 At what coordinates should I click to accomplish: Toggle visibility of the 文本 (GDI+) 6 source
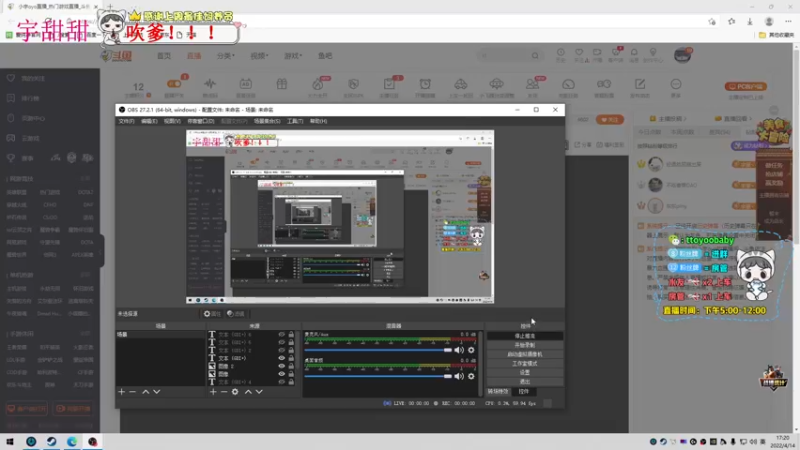pos(281,335)
